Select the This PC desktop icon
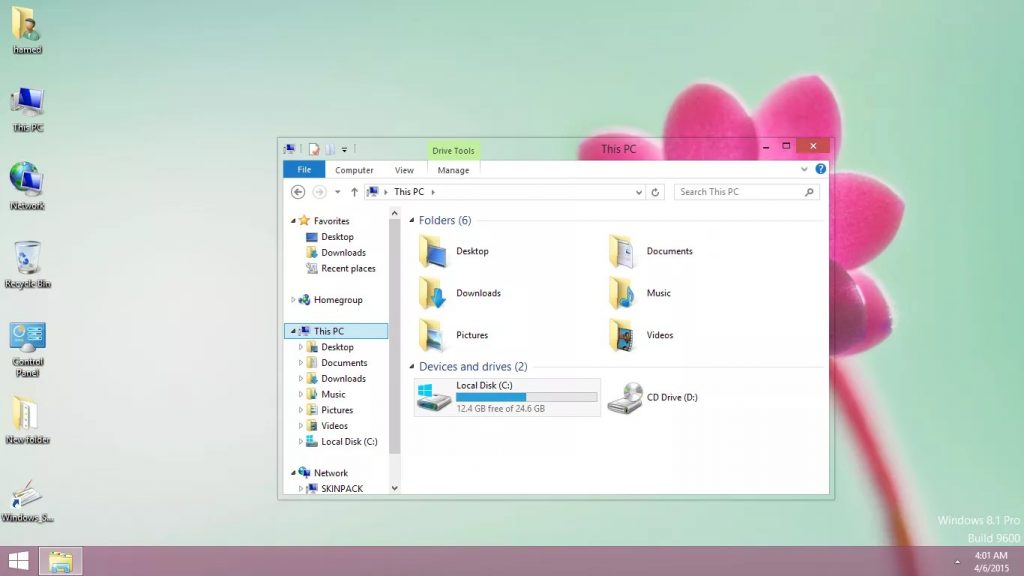The width and height of the screenshot is (1024, 576). click(x=27, y=109)
